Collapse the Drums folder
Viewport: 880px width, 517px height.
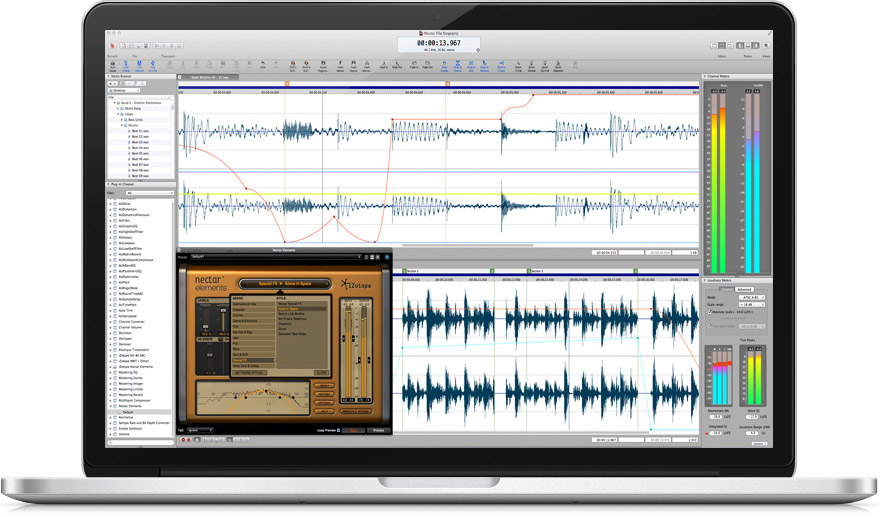pyautogui.click(x=122, y=125)
